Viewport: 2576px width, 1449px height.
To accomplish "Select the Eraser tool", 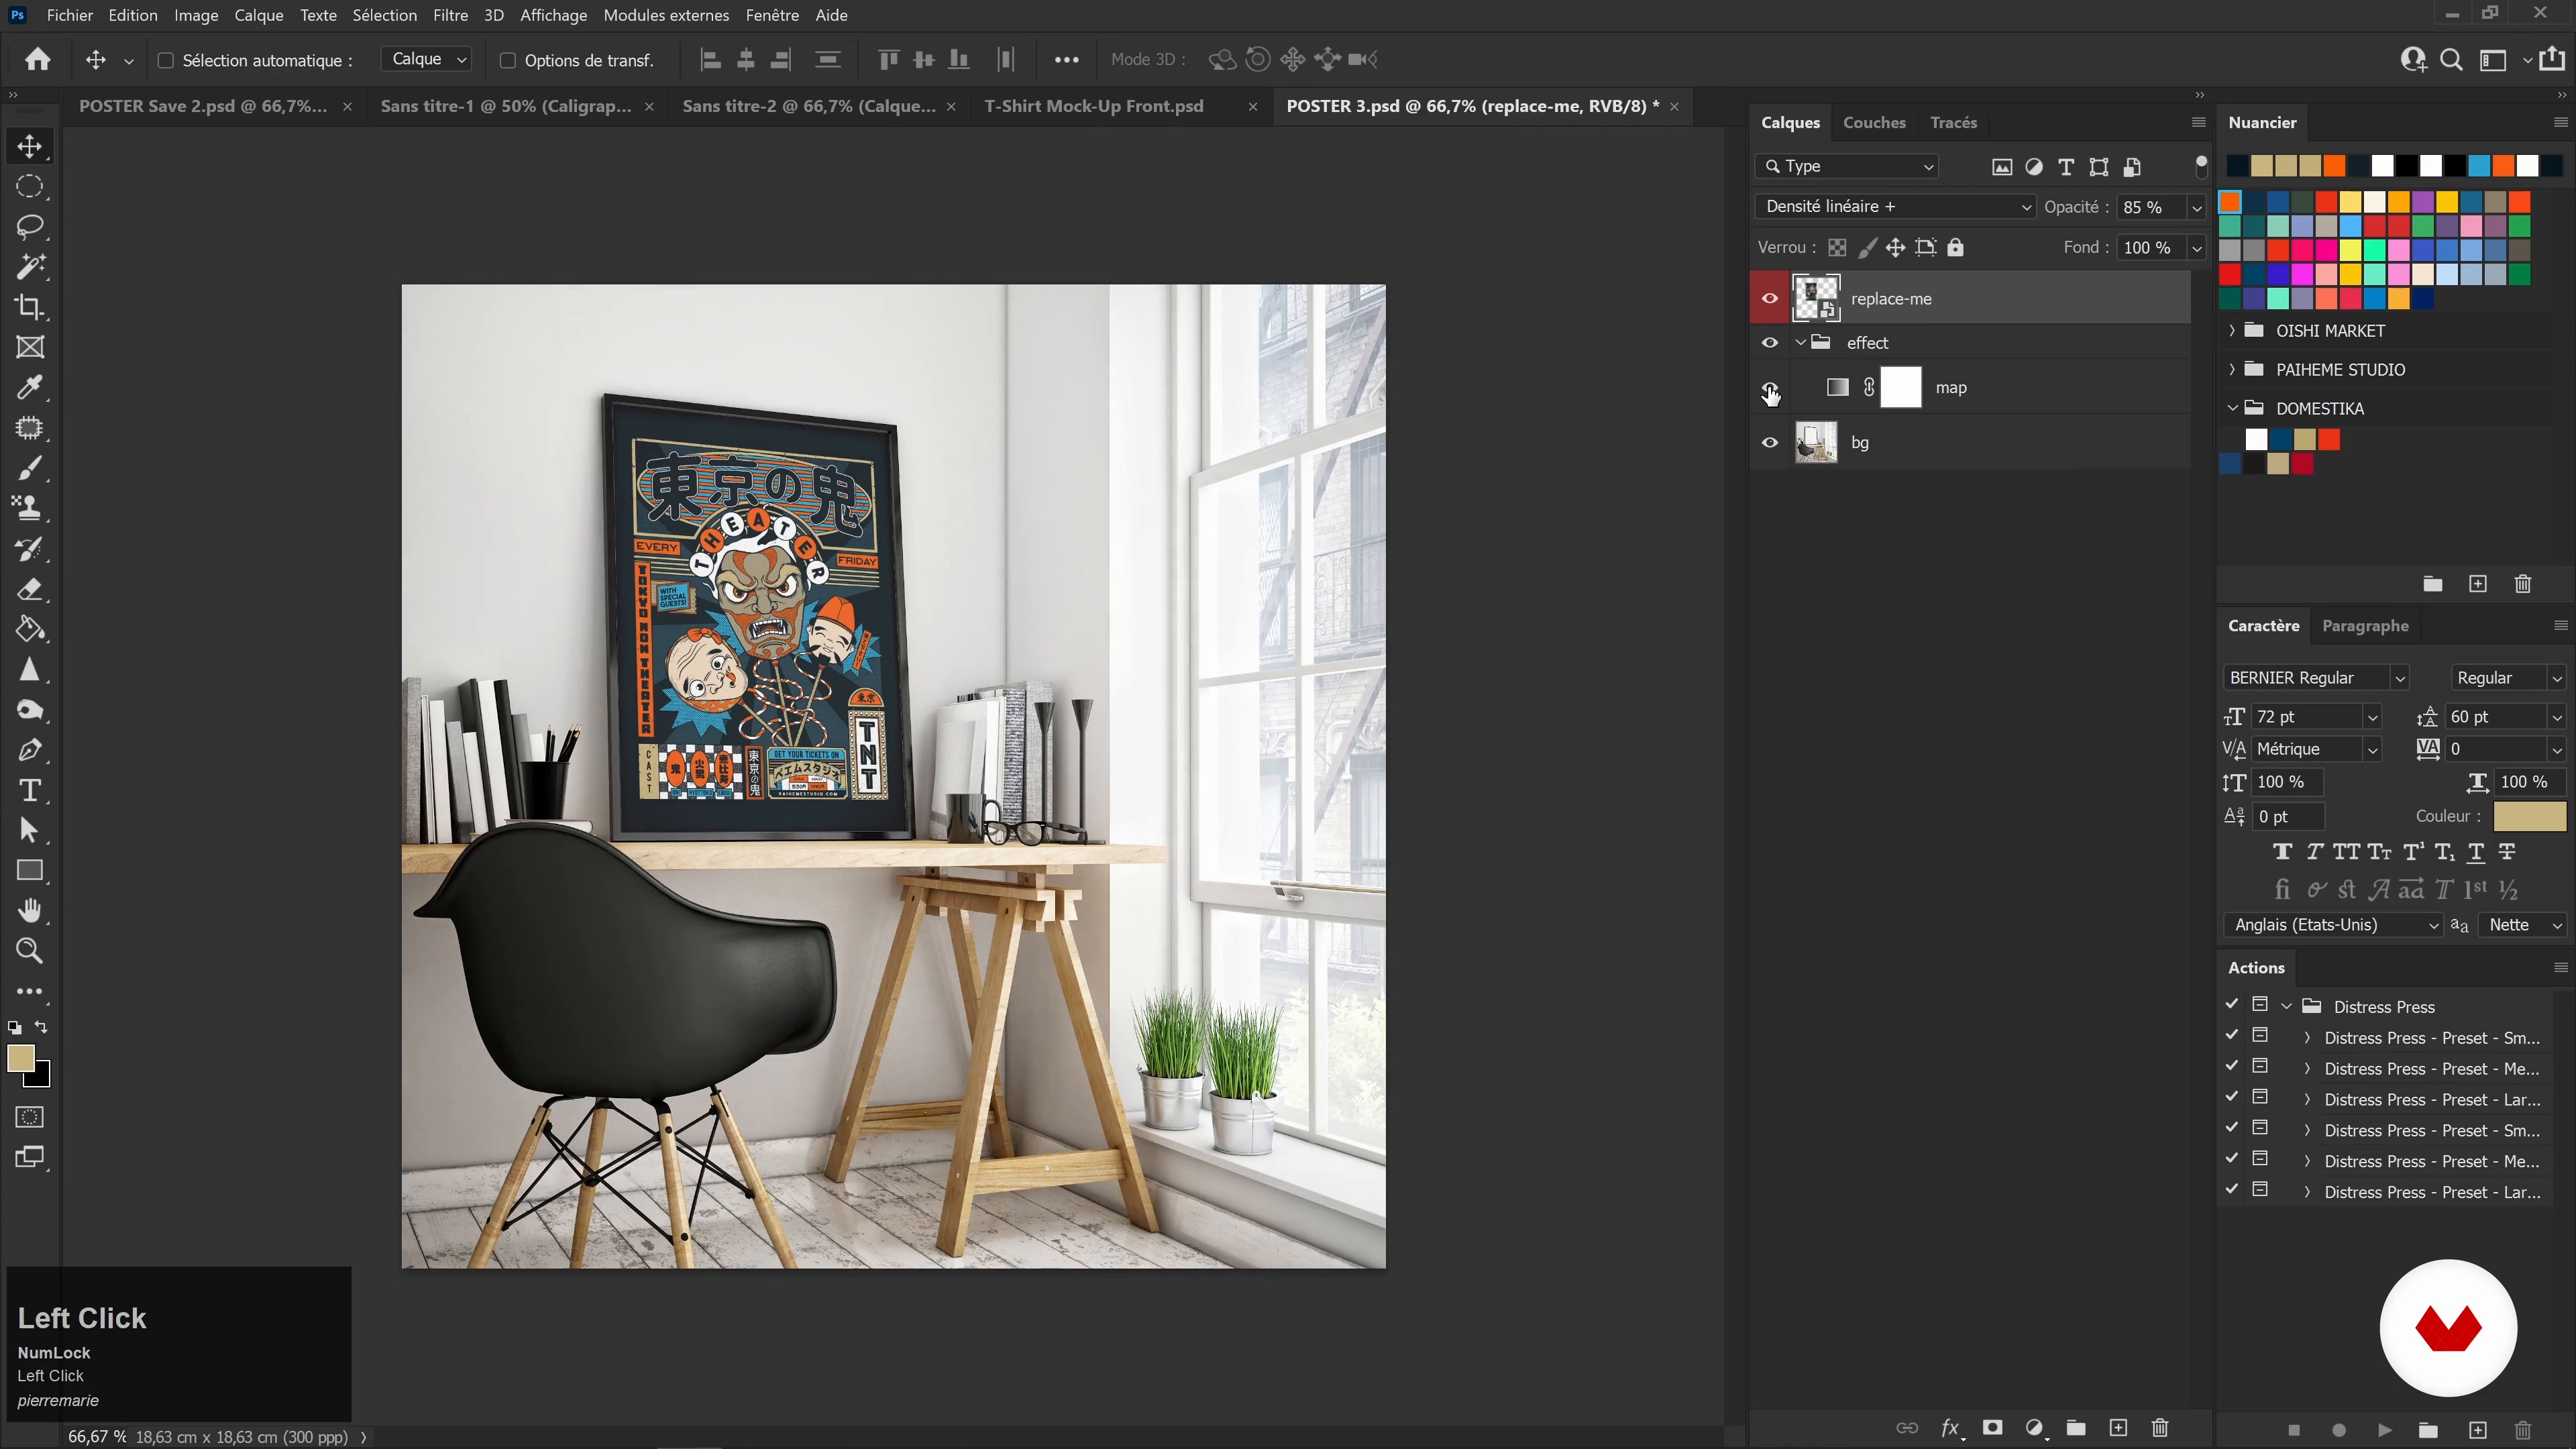I will pos(29,590).
